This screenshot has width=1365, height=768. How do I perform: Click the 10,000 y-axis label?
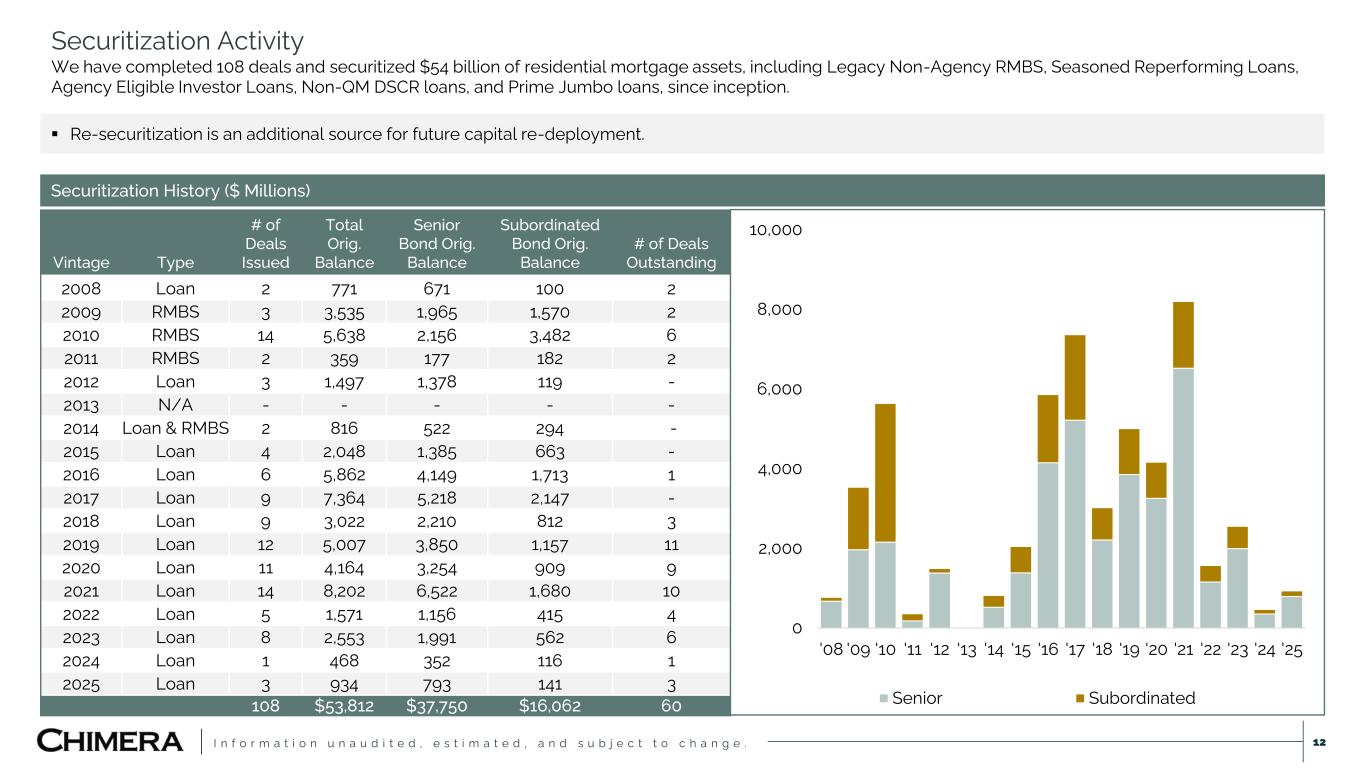tap(775, 230)
